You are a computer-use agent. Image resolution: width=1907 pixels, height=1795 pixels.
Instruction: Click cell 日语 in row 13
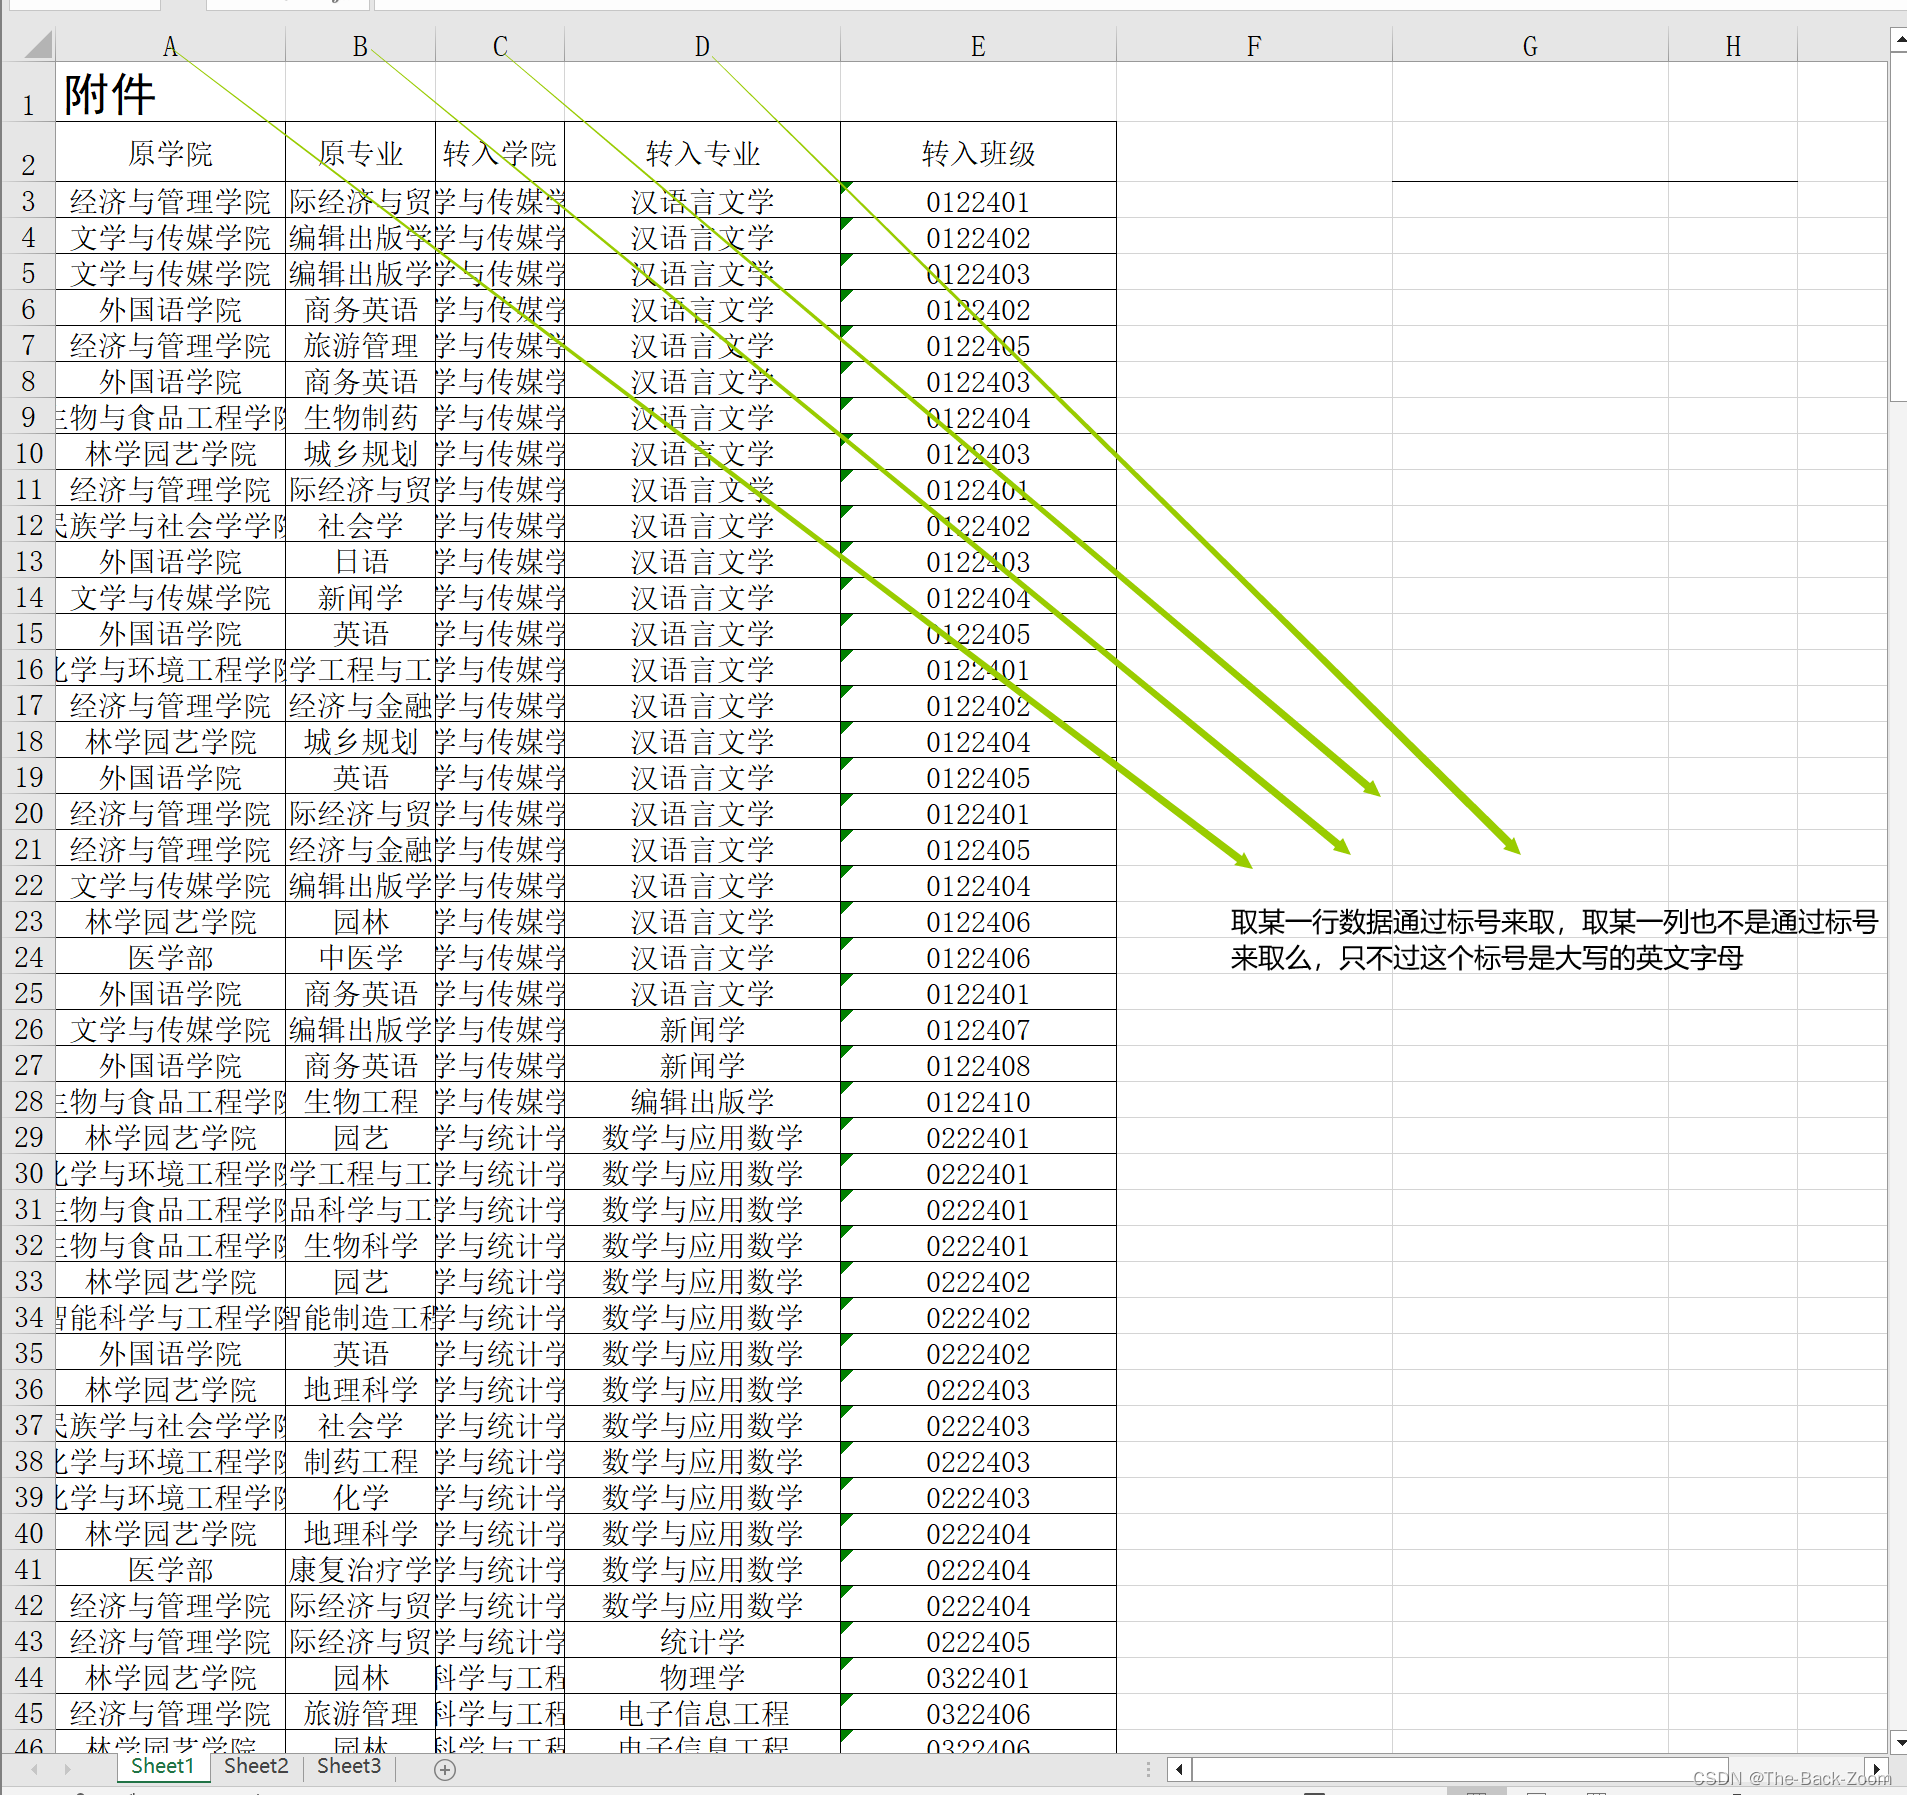click(360, 561)
